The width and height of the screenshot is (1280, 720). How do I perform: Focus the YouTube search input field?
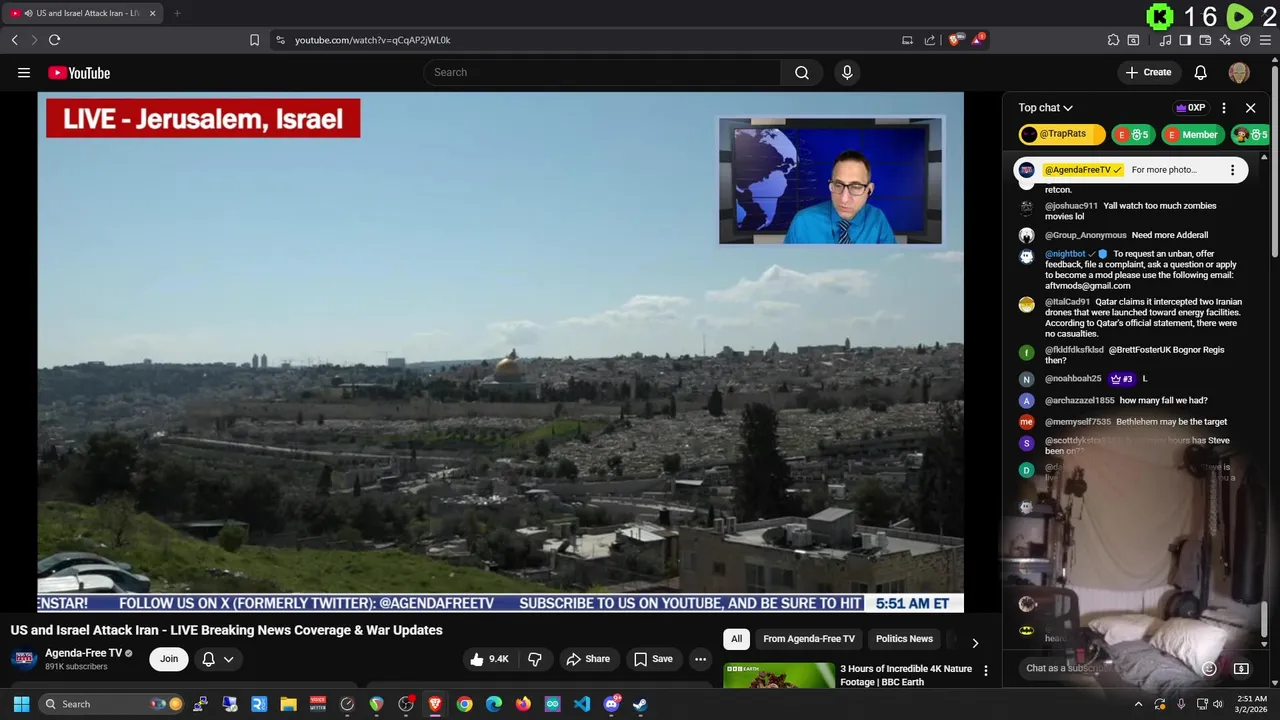point(602,72)
